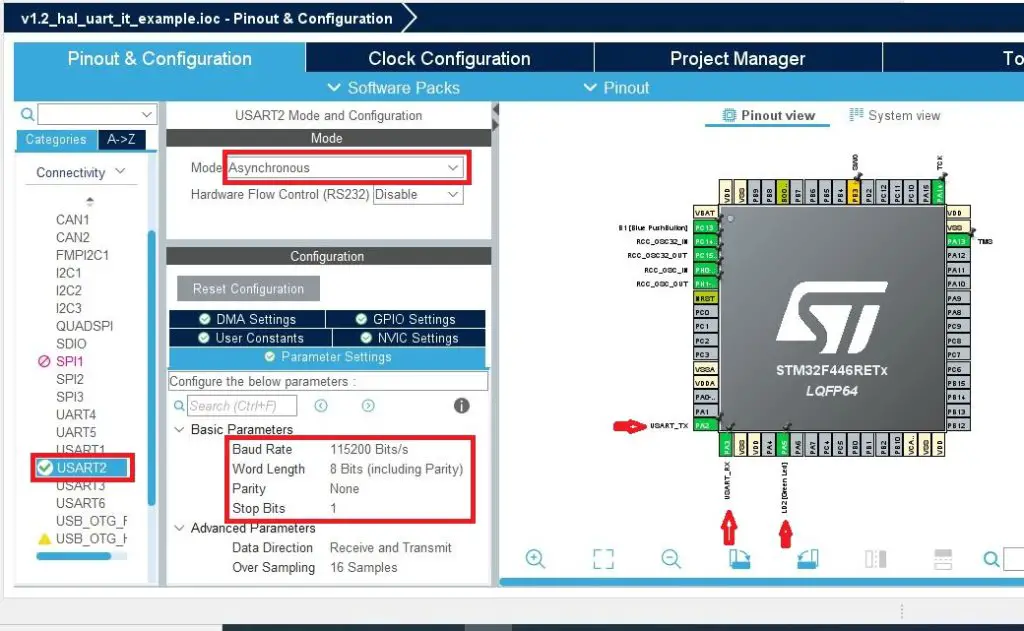Click the parameter search magnifier icon
The image size is (1024, 631).
[178, 406]
